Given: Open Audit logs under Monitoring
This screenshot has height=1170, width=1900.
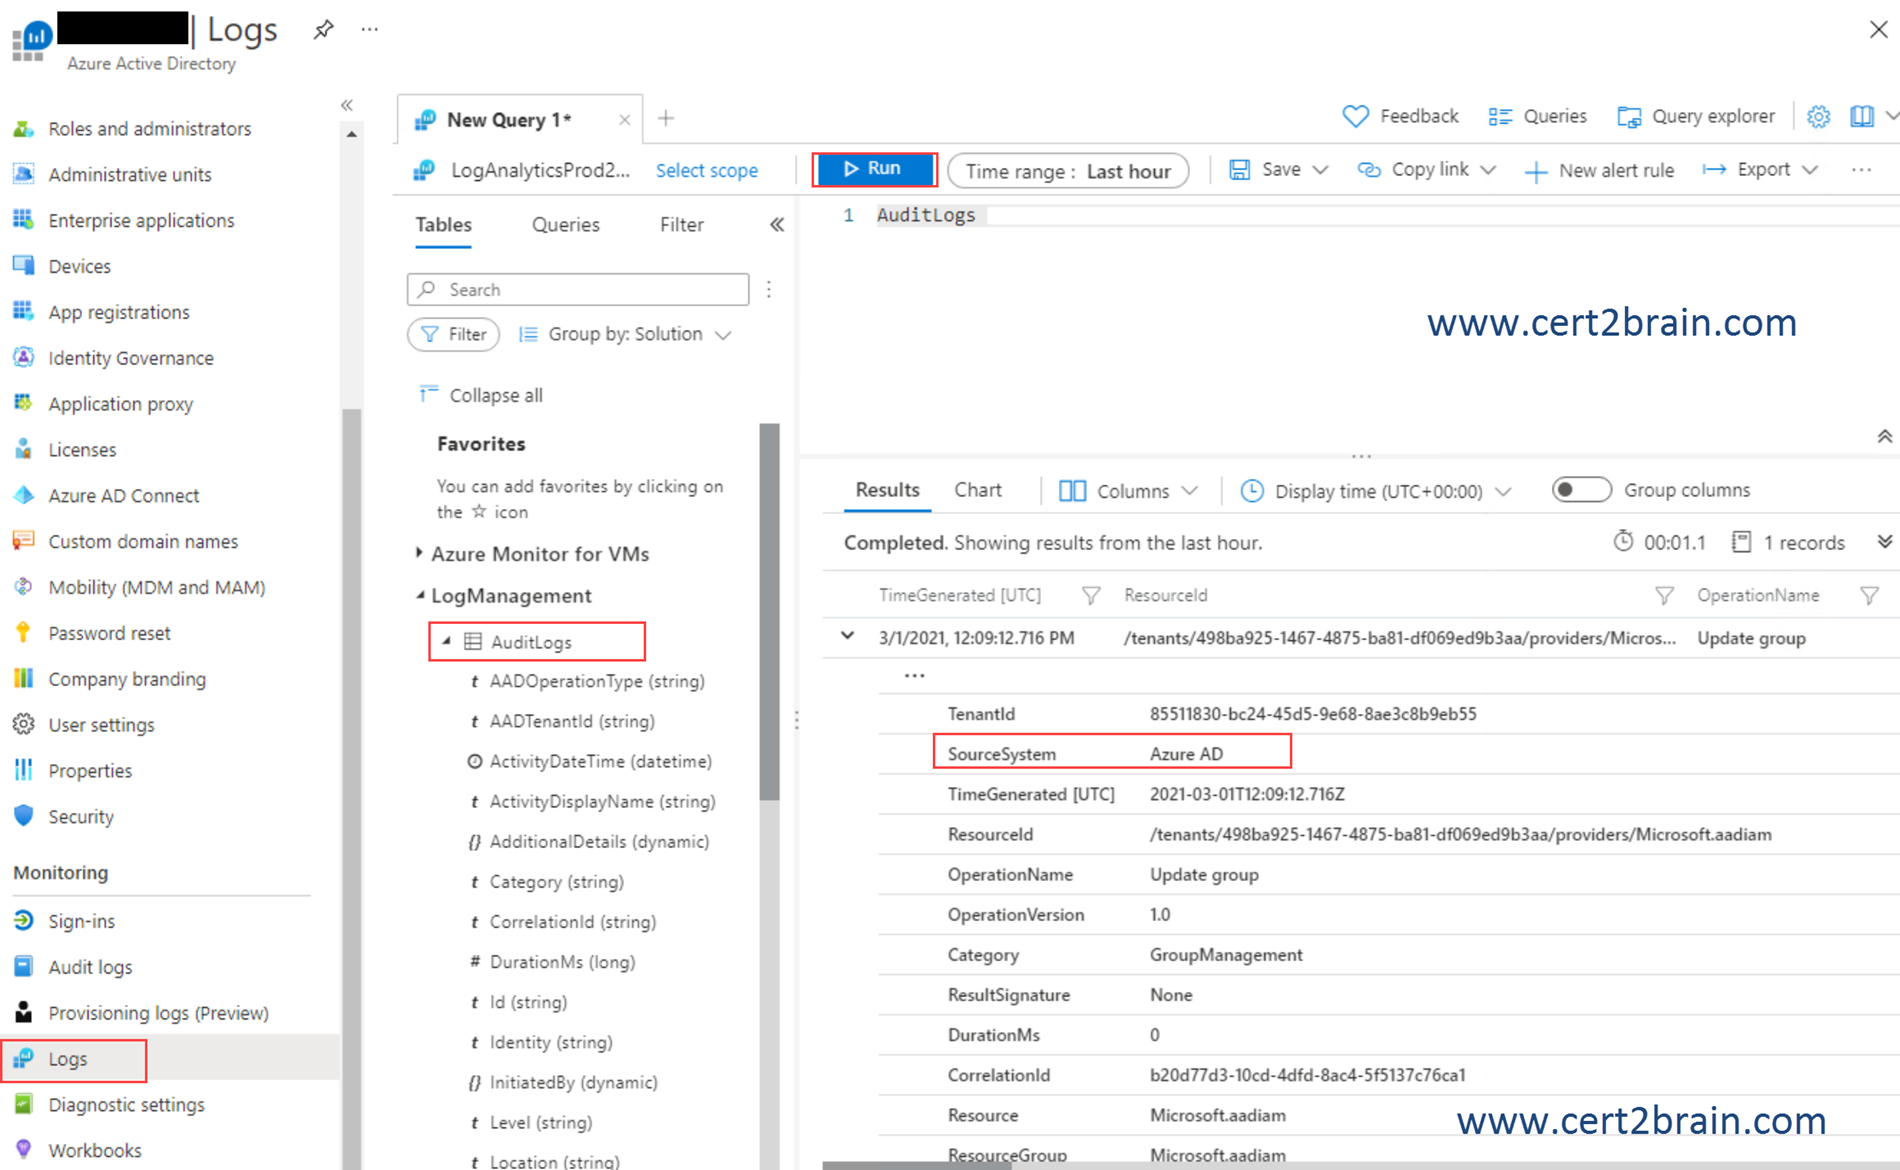Looking at the screenshot, I should point(90,967).
